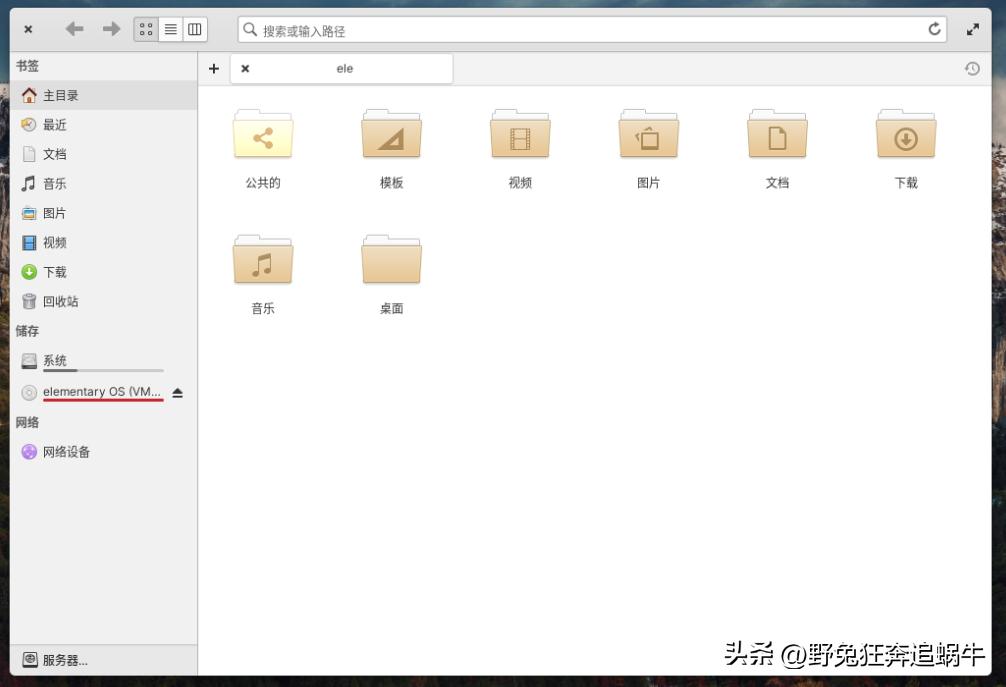Open a new tab with the plus

coord(213,68)
